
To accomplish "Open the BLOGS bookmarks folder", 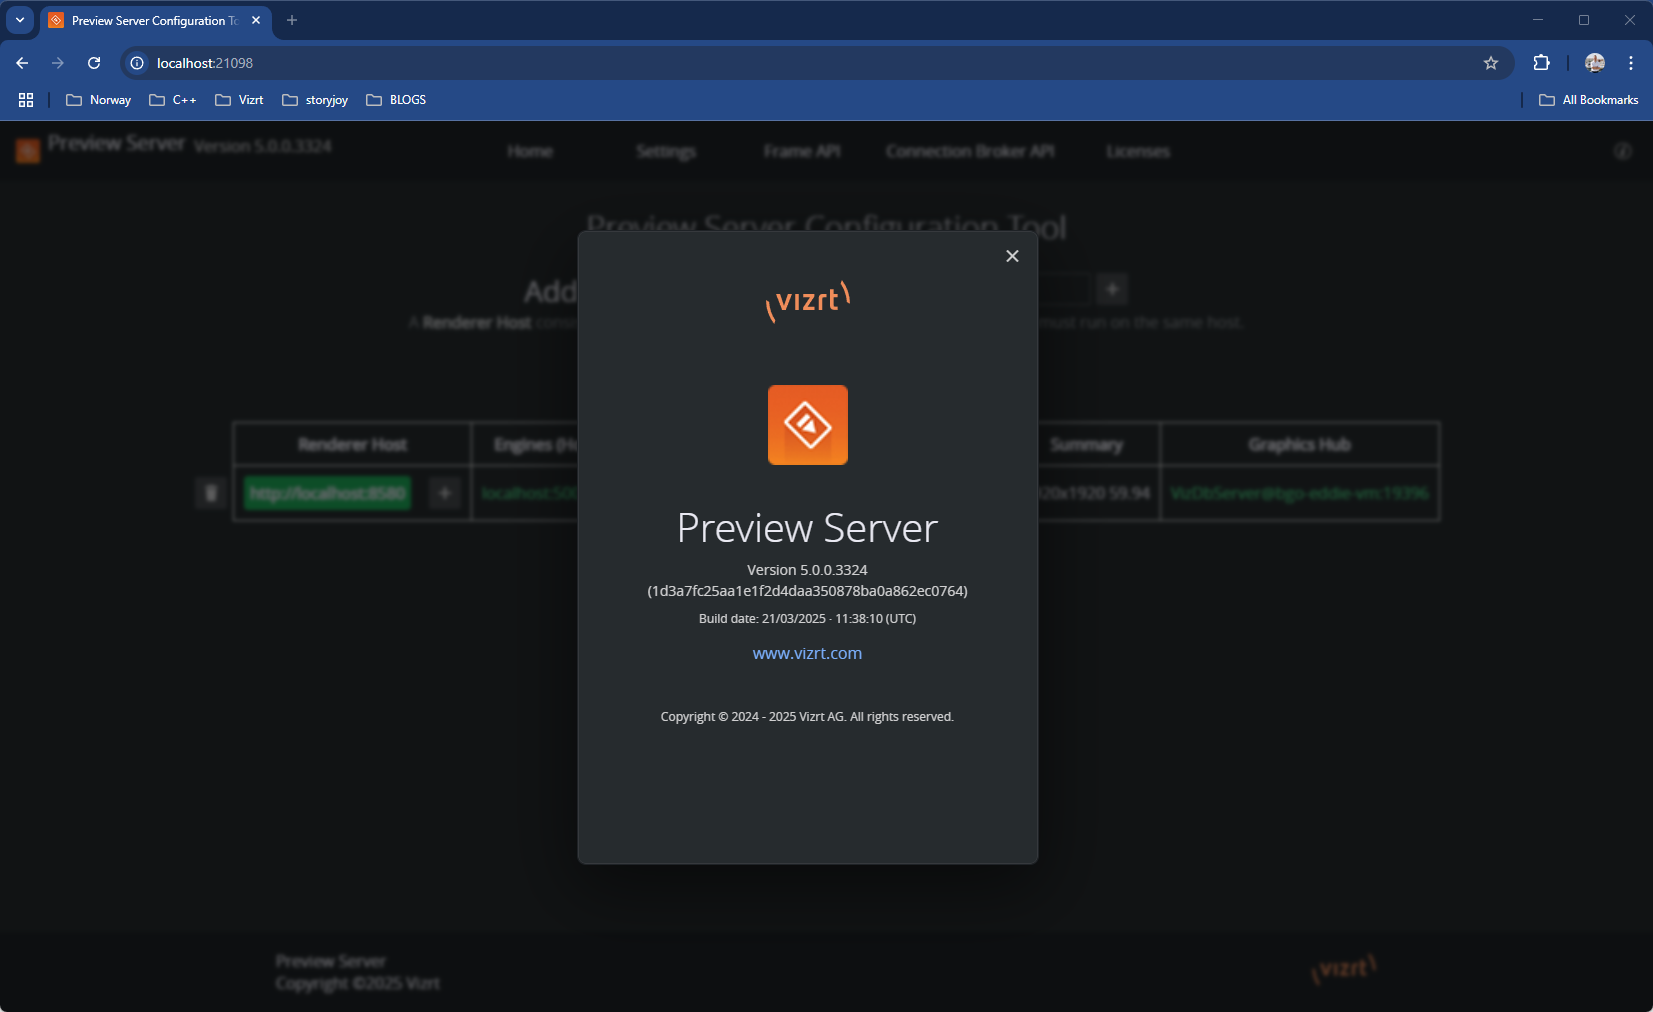I will click(396, 100).
